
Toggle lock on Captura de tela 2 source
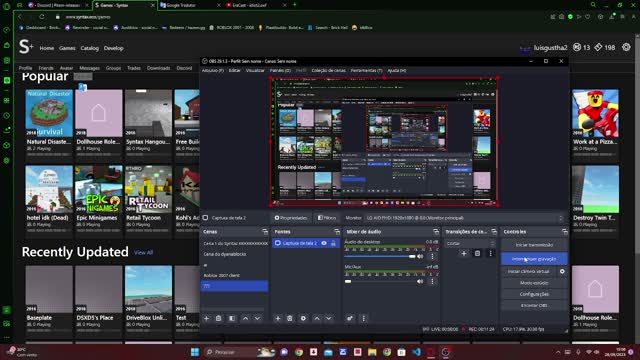pos(333,243)
